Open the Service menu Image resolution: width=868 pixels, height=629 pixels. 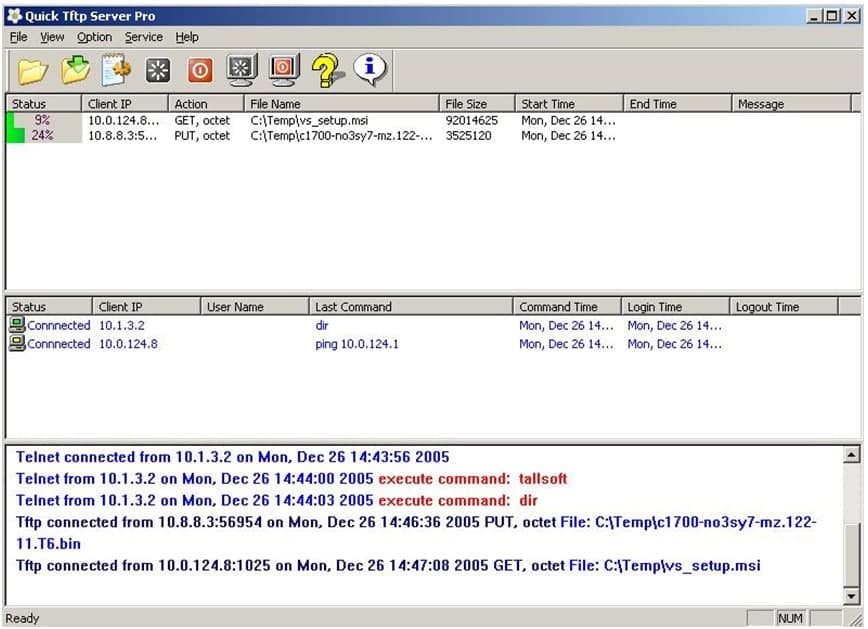(x=143, y=37)
